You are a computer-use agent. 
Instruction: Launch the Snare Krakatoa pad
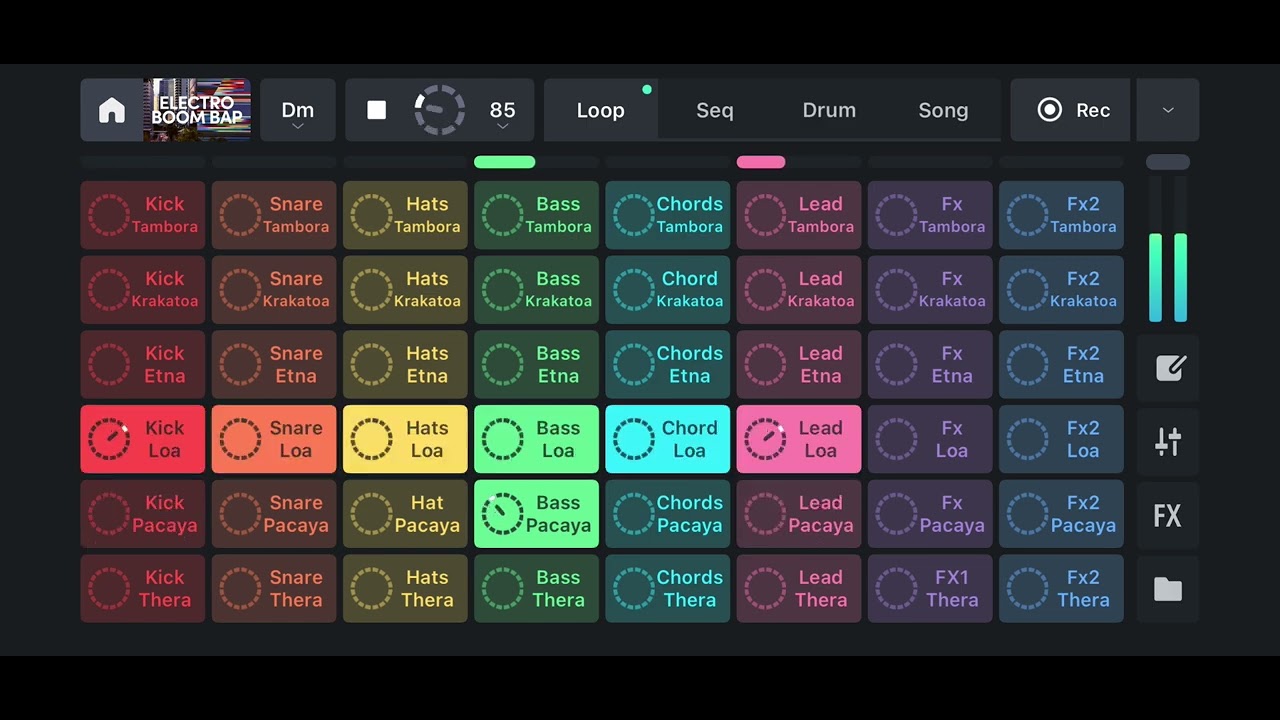click(x=274, y=290)
